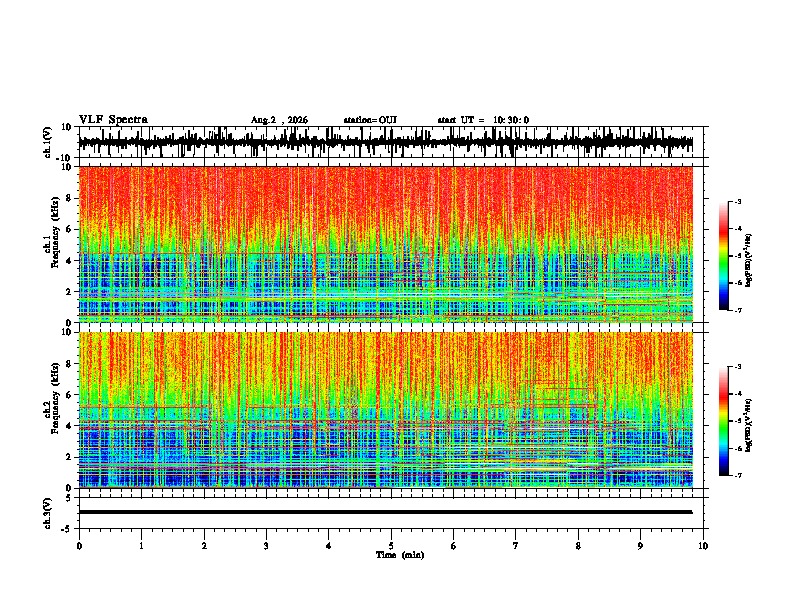Click tick label 1 on the time axis
This screenshot has width=792, height=612.
point(141,546)
